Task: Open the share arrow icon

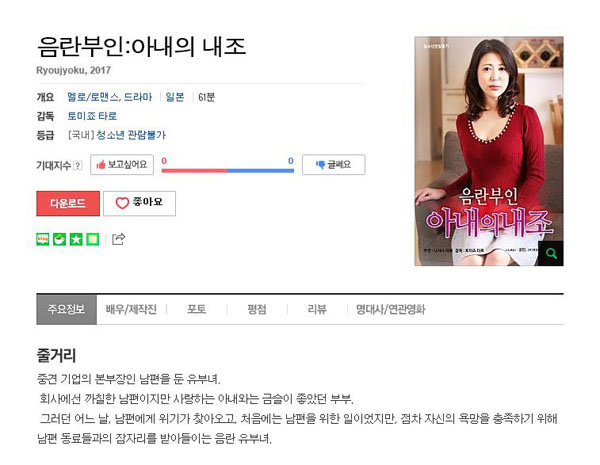Action: pos(118,239)
